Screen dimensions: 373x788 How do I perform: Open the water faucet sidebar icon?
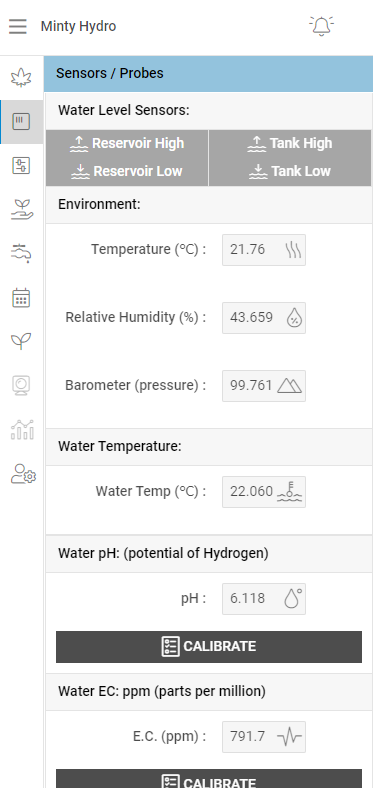[x=21, y=253]
